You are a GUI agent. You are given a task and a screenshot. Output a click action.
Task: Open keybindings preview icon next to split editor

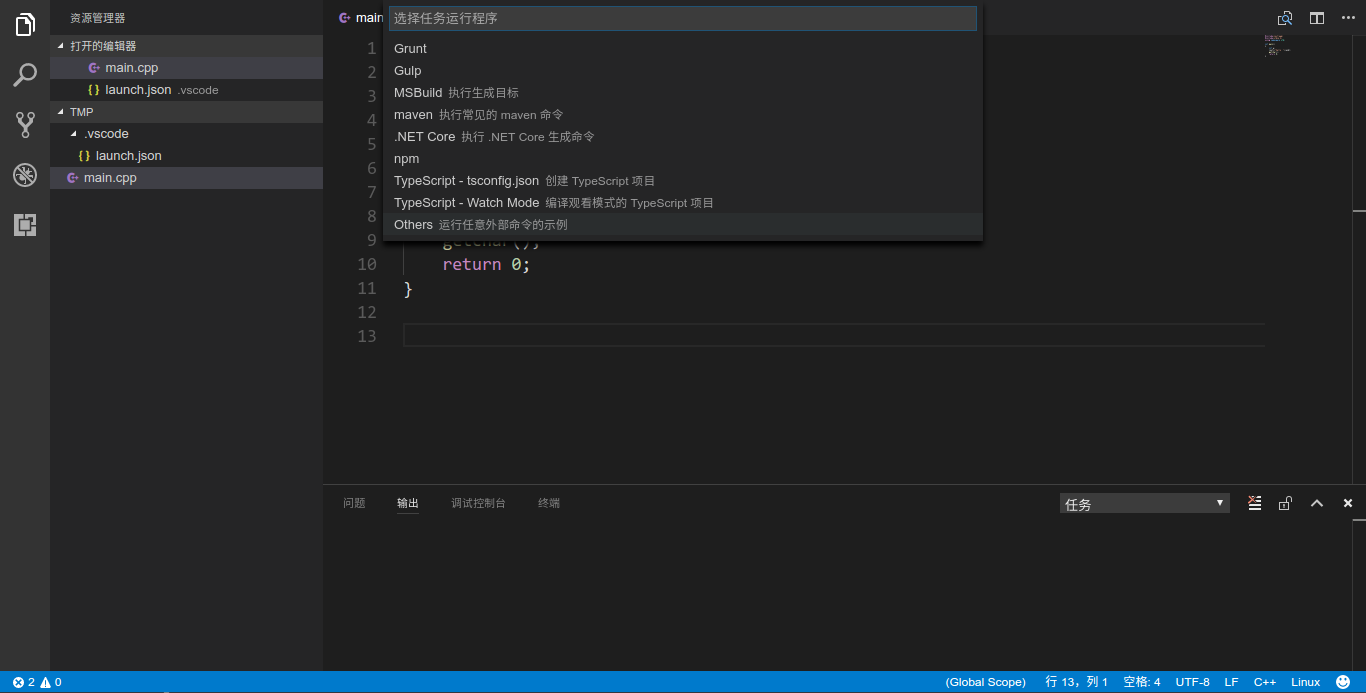[x=1285, y=17]
